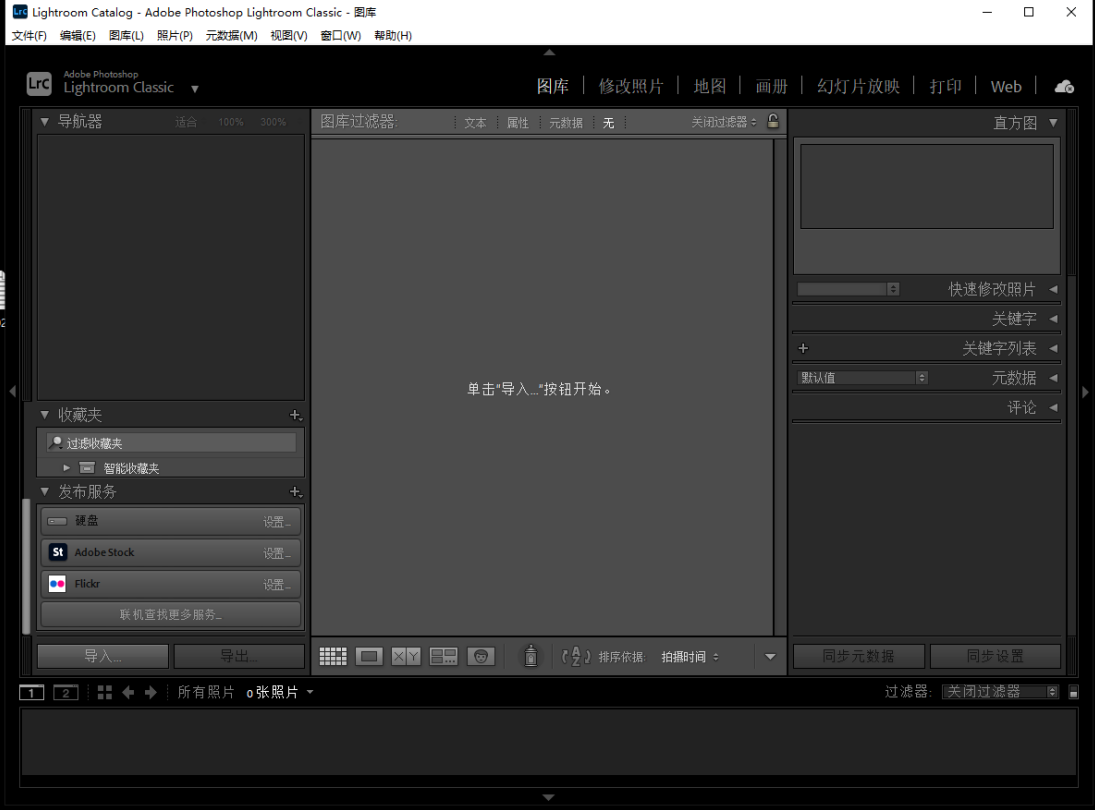This screenshot has width=1095, height=810.
Task: Hide right panel group arrow
Action: 1085,392
